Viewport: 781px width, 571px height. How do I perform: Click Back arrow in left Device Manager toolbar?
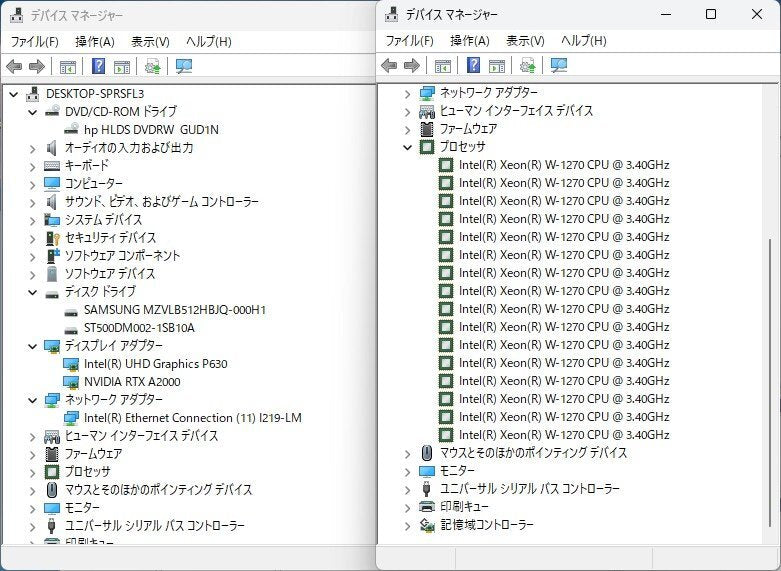14,66
